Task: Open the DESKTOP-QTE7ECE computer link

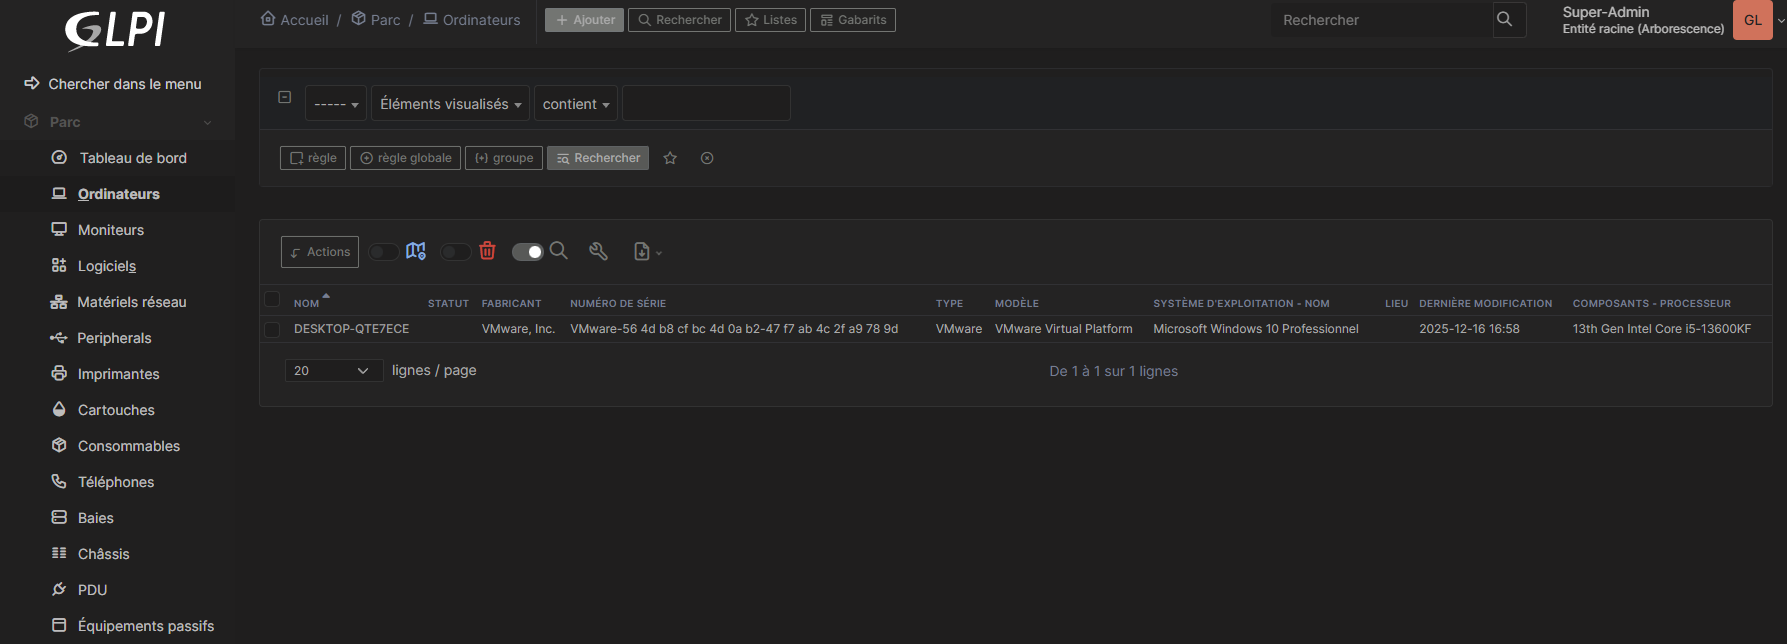Action: coord(351,329)
